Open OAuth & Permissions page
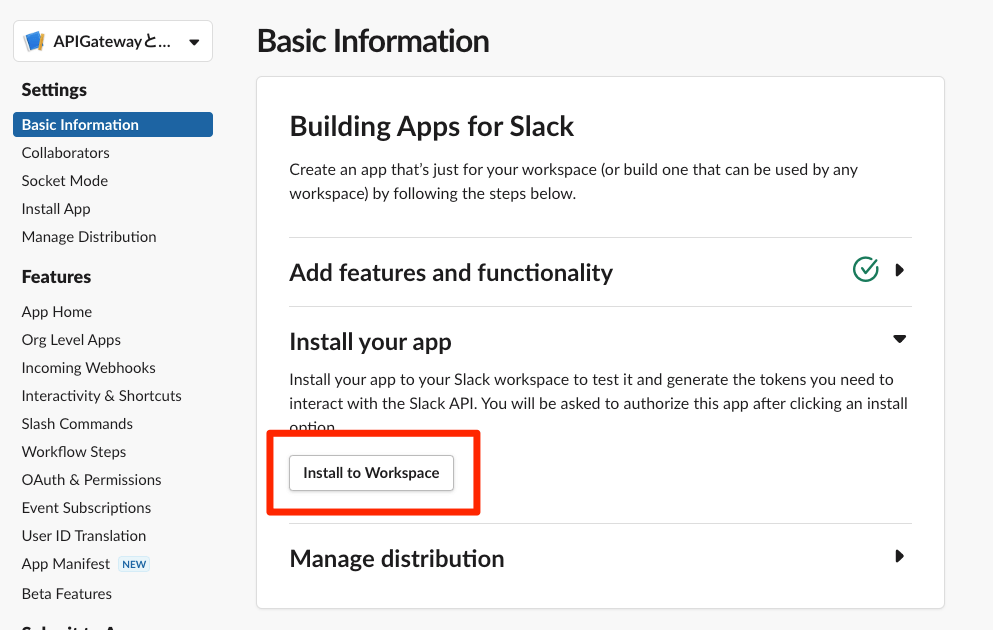The height and width of the screenshot is (630, 993). point(92,480)
